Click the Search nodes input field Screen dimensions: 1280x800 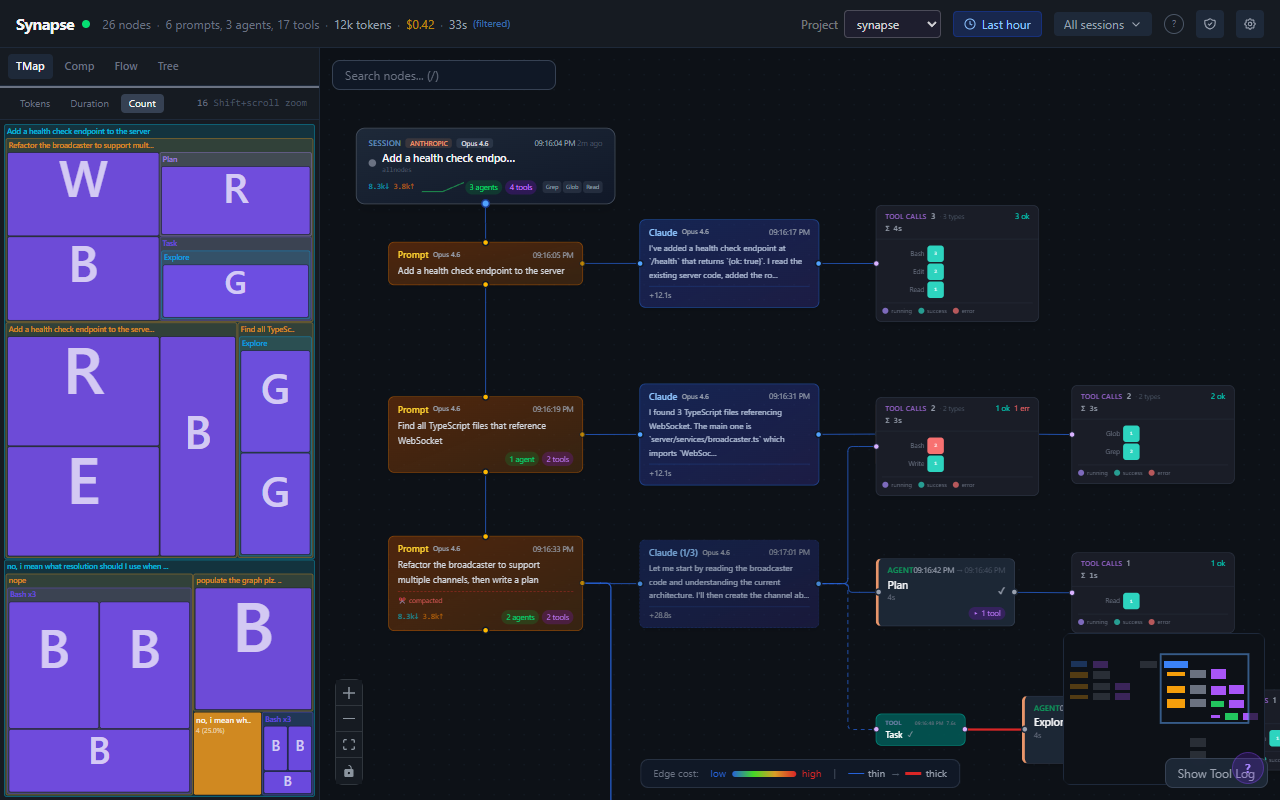coord(443,74)
